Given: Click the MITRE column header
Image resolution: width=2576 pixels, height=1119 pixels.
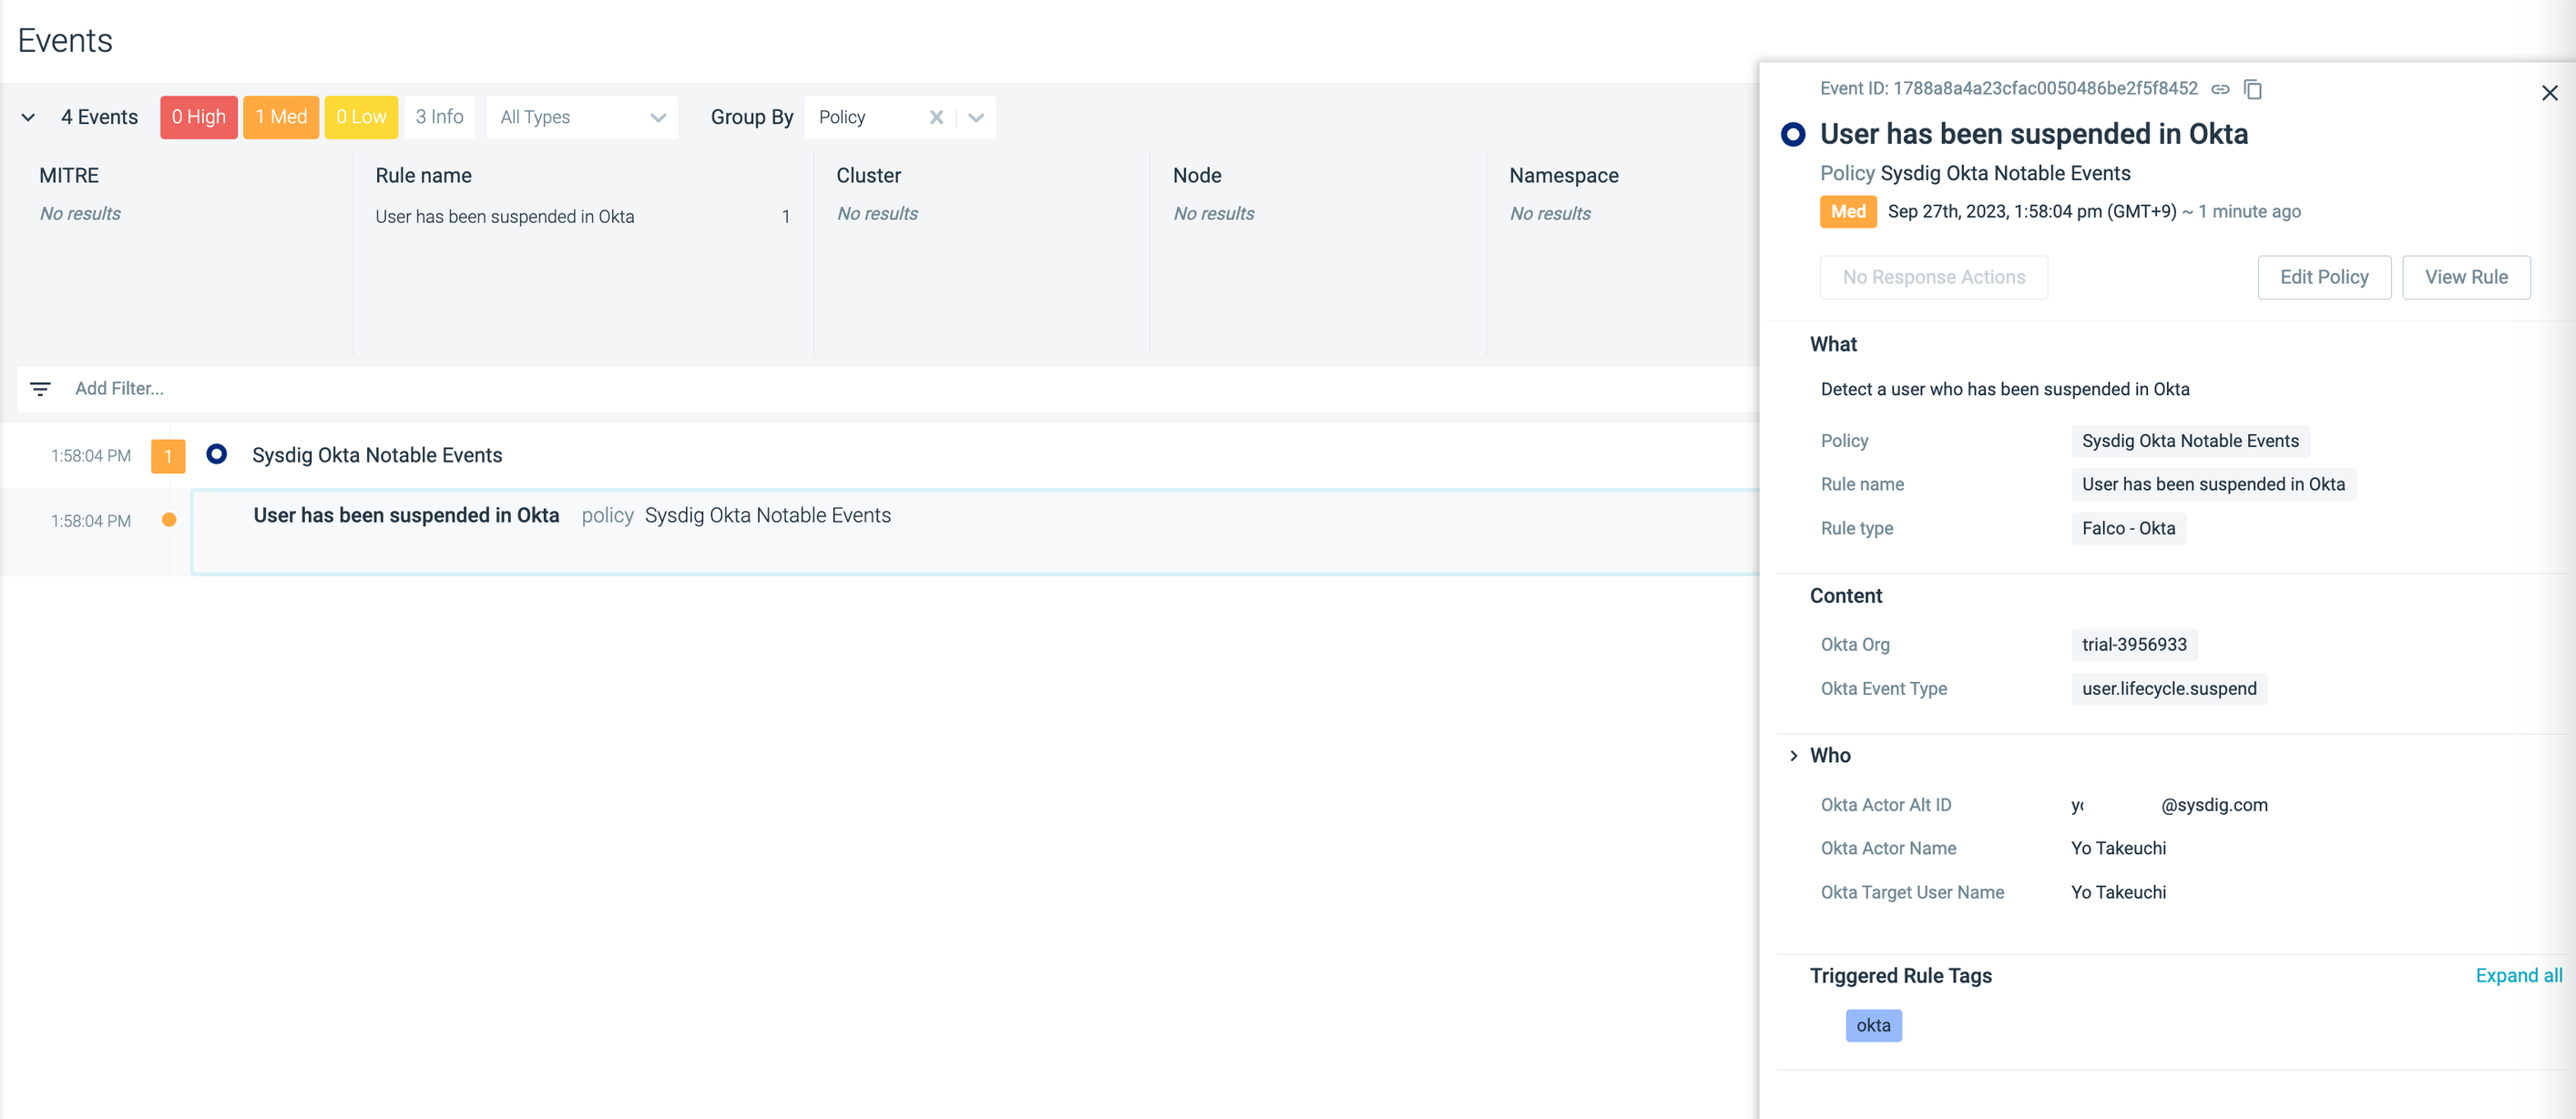Looking at the screenshot, I should [x=69, y=175].
